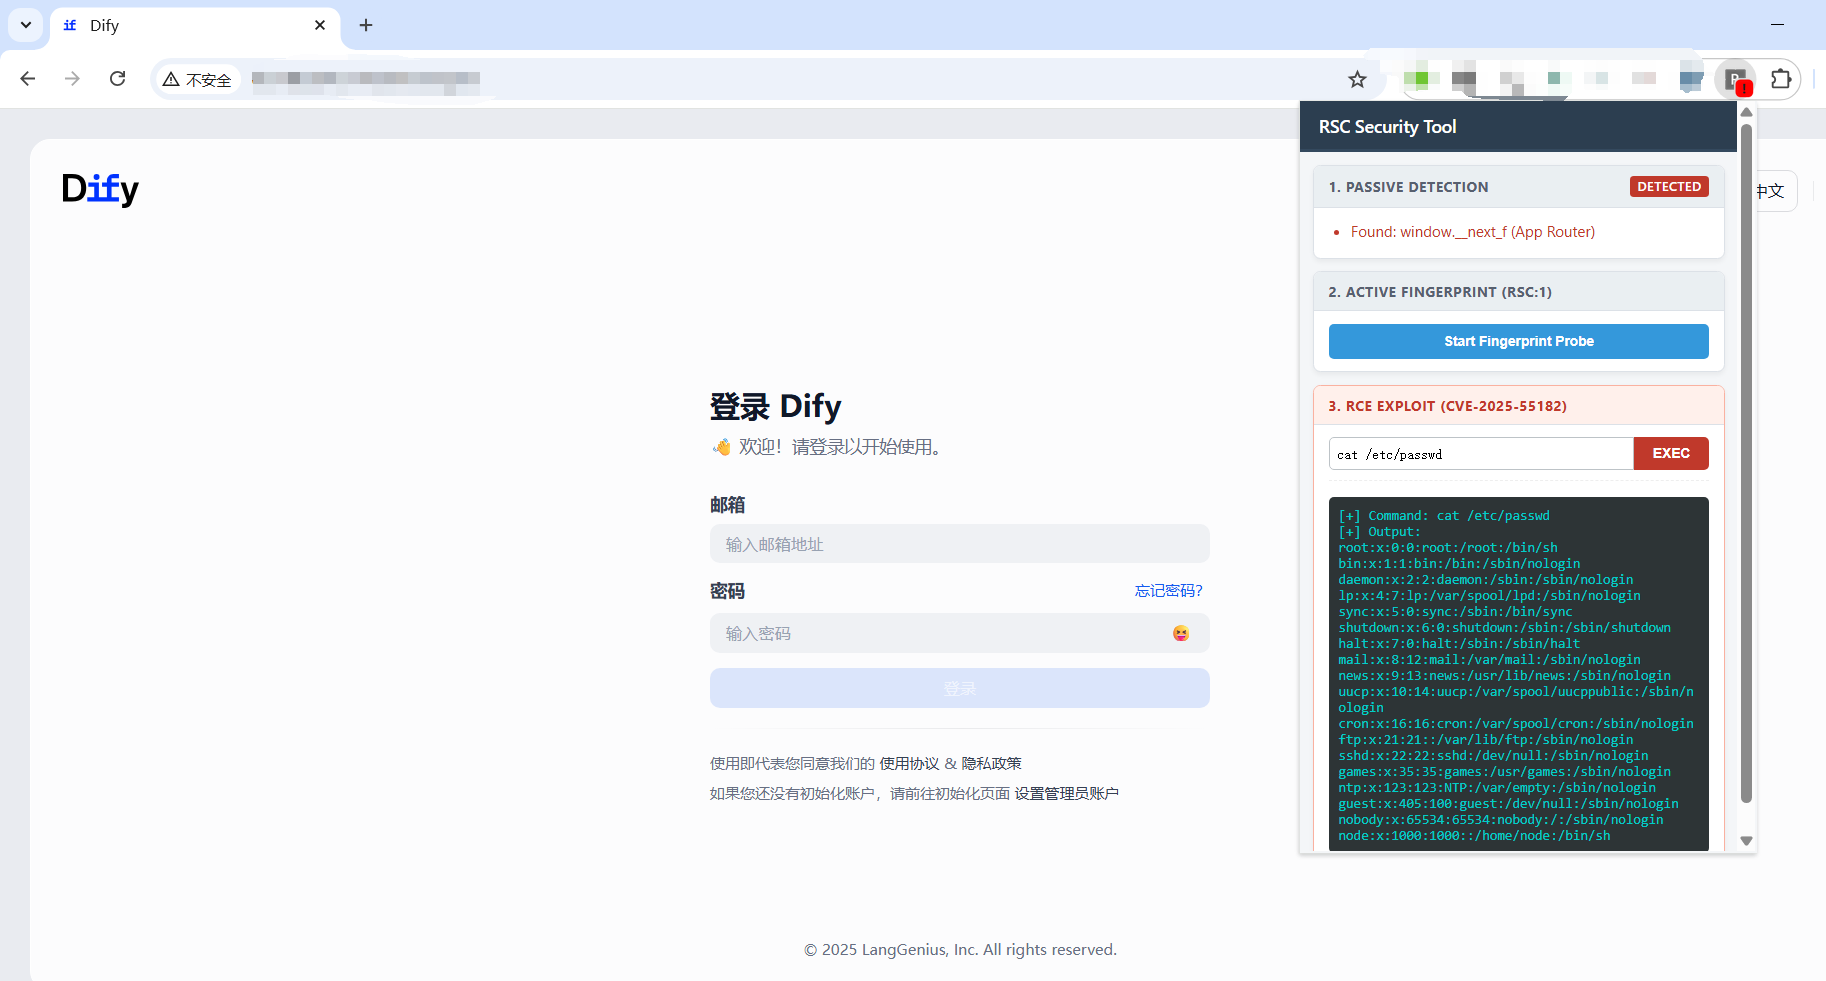Click the RSC Security Tool extension icon
The height and width of the screenshot is (981, 1826).
coord(1736,79)
